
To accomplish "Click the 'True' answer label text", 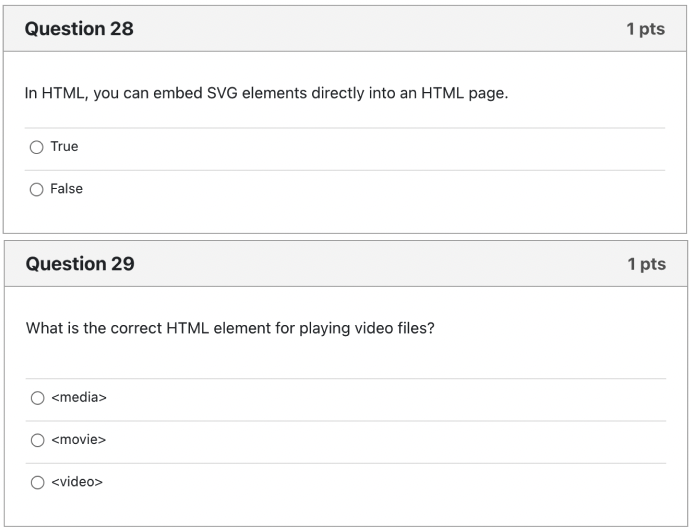I will pyautogui.click(x=64, y=146).
